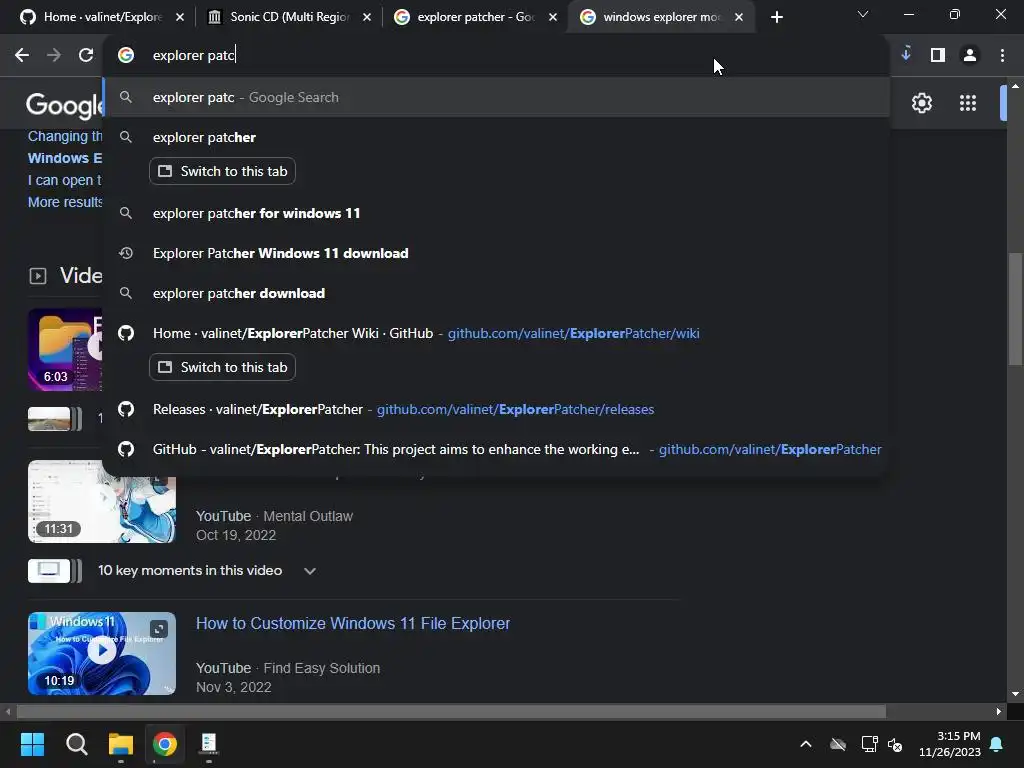Choose 'explorer patcher for windows 11' suggestion
Viewport: 1024px width, 768px height.
[496, 214]
